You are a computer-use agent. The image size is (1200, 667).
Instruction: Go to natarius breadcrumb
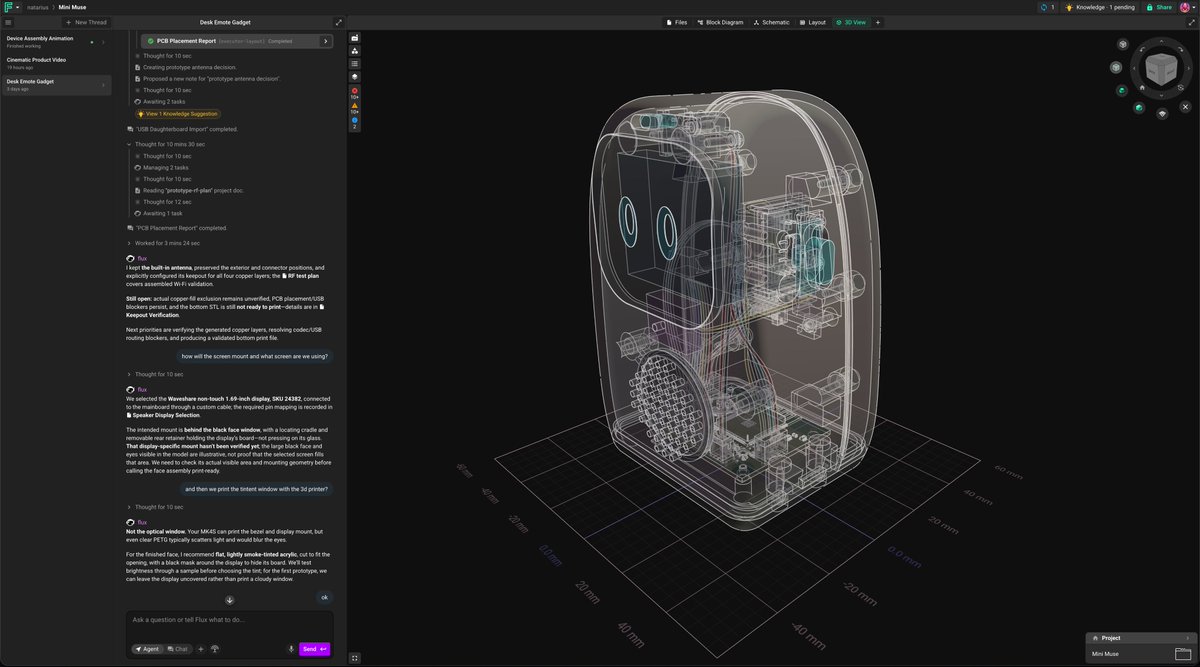[38, 7]
